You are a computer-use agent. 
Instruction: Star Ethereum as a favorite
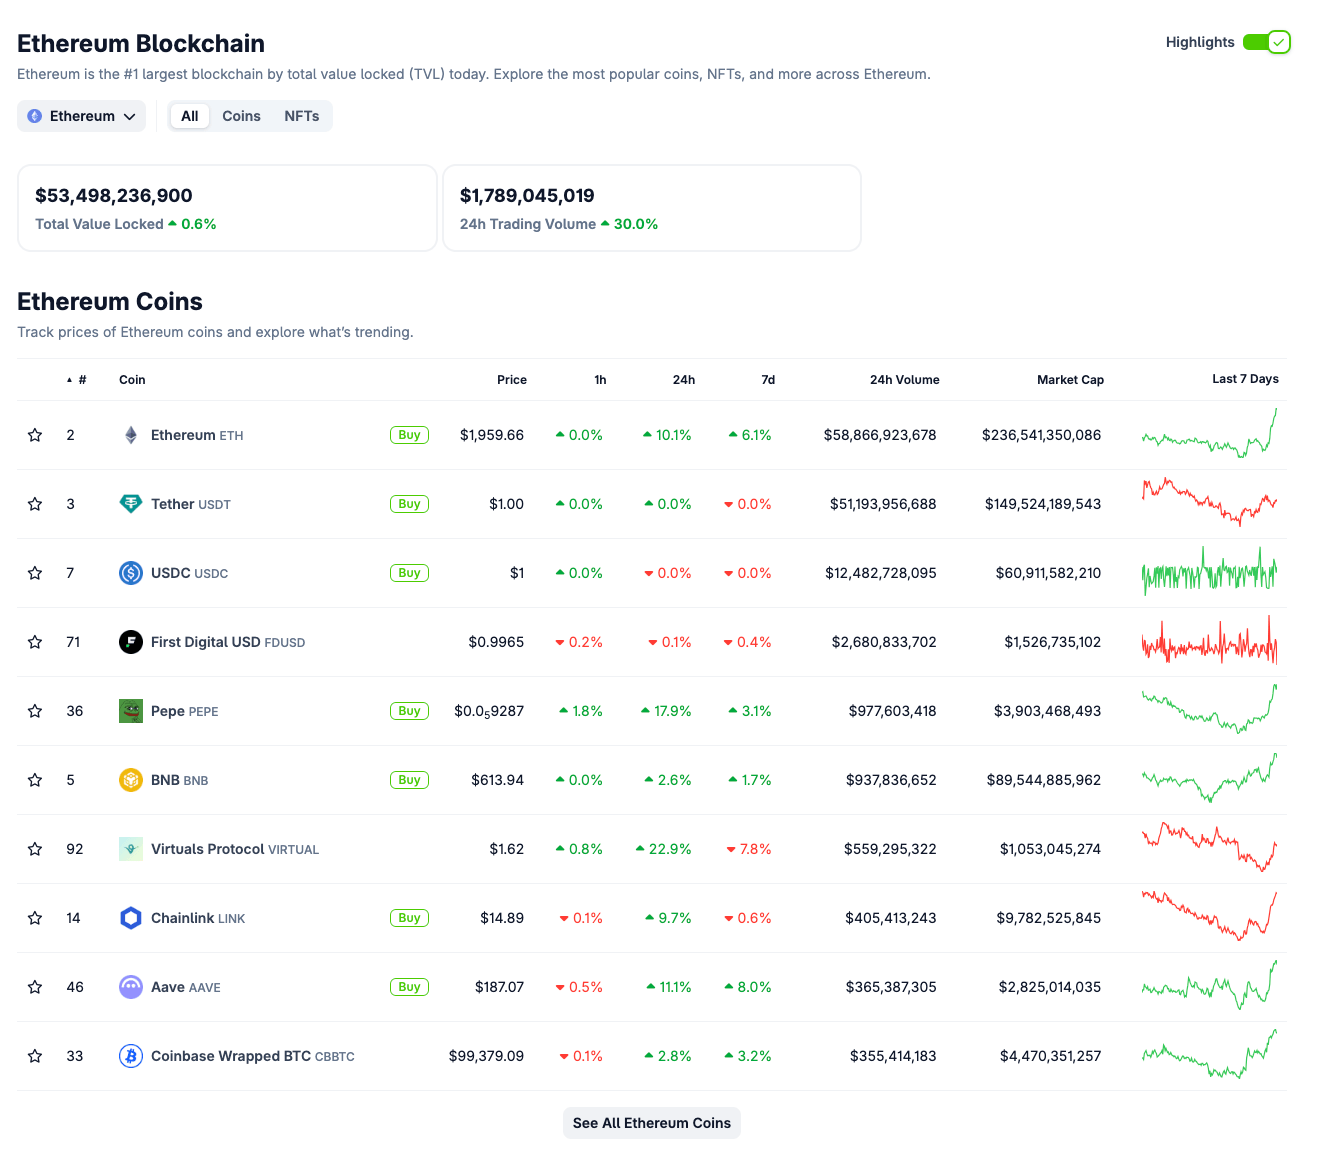35,435
